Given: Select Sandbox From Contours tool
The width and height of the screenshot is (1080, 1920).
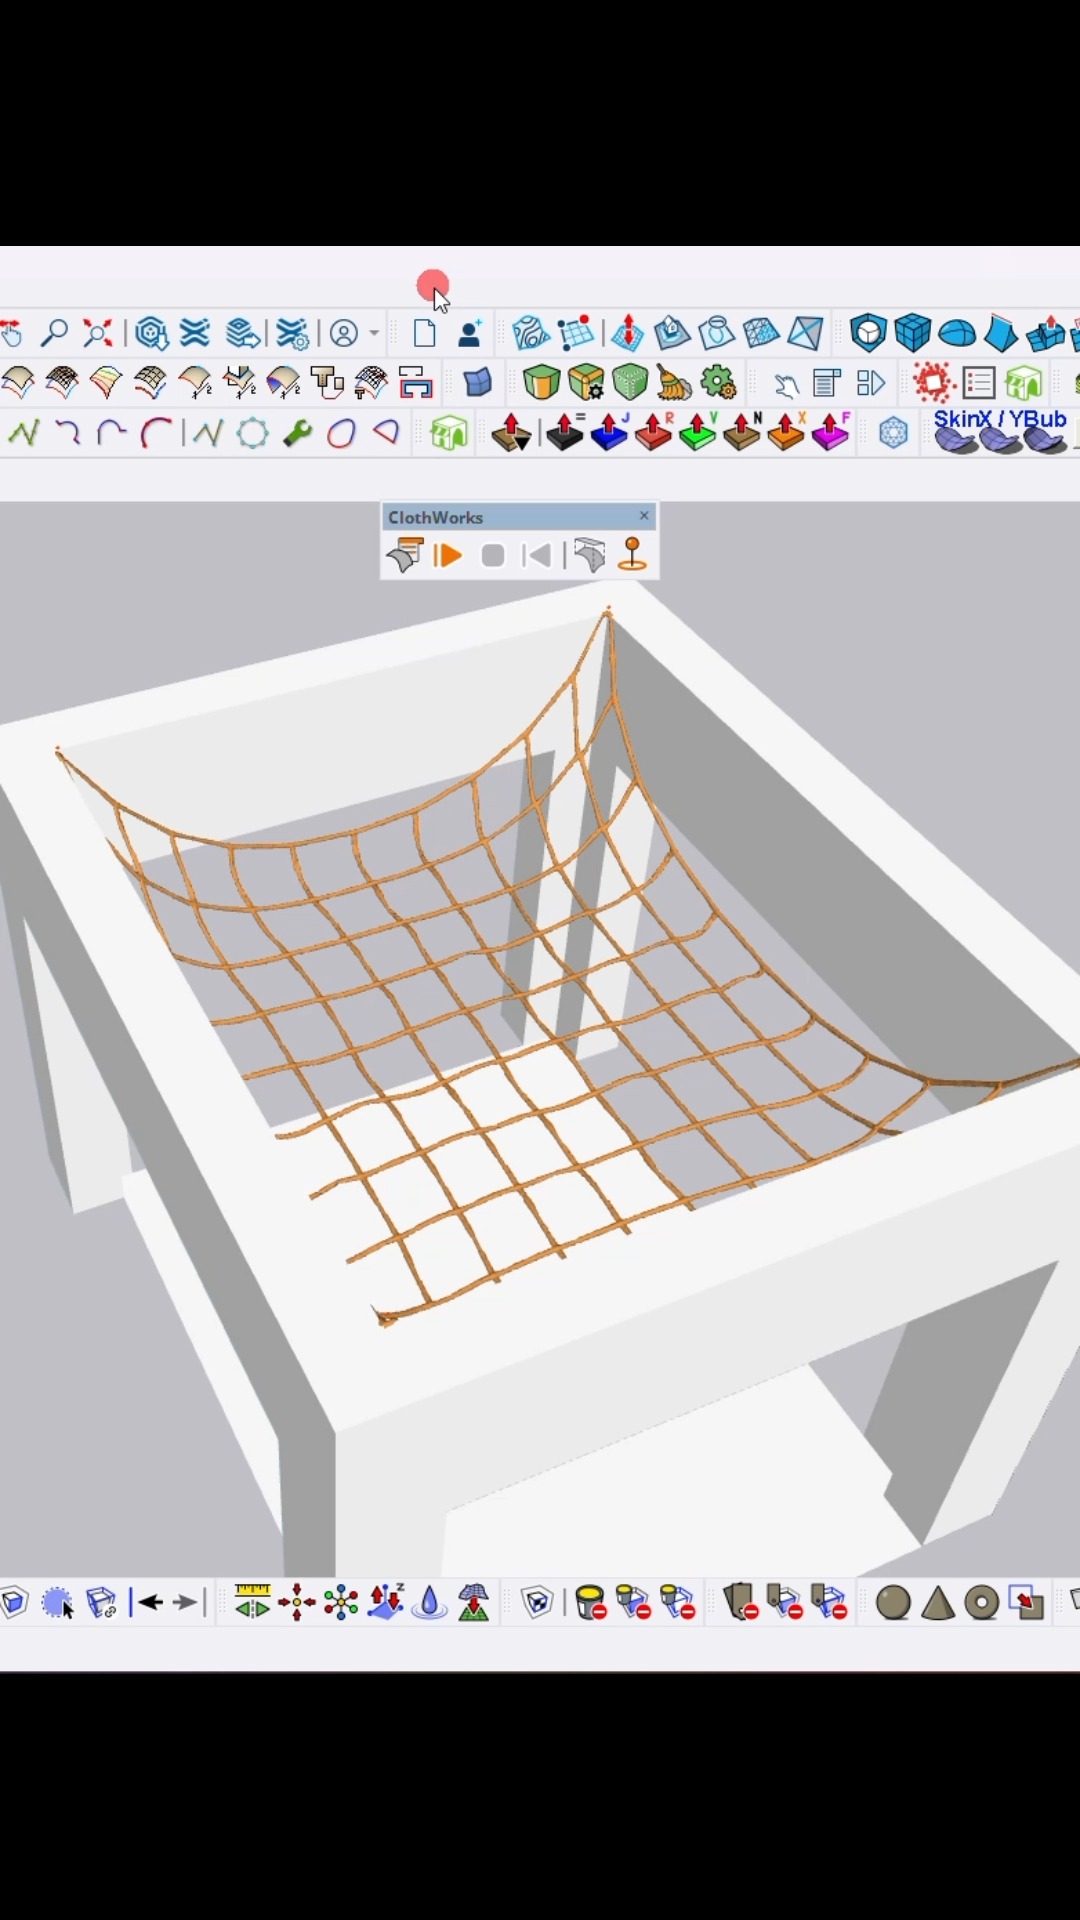Looking at the screenshot, I should pos(531,333).
